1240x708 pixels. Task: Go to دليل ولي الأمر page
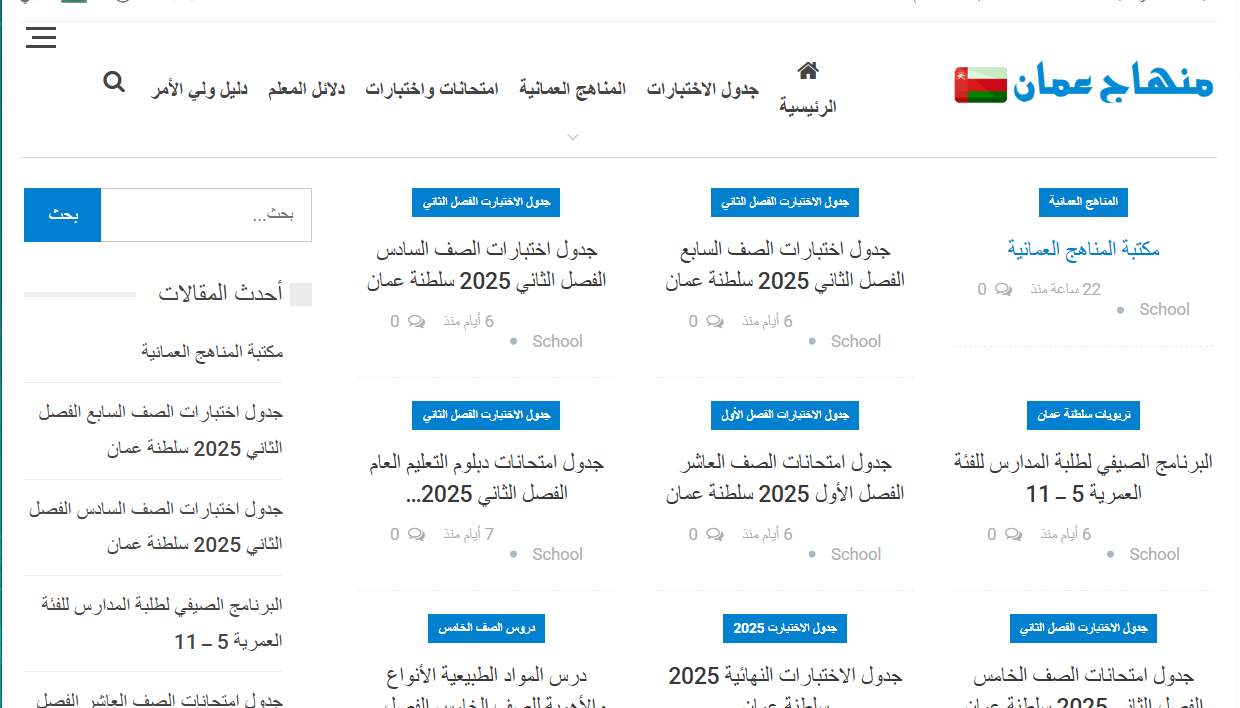pos(200,89)
